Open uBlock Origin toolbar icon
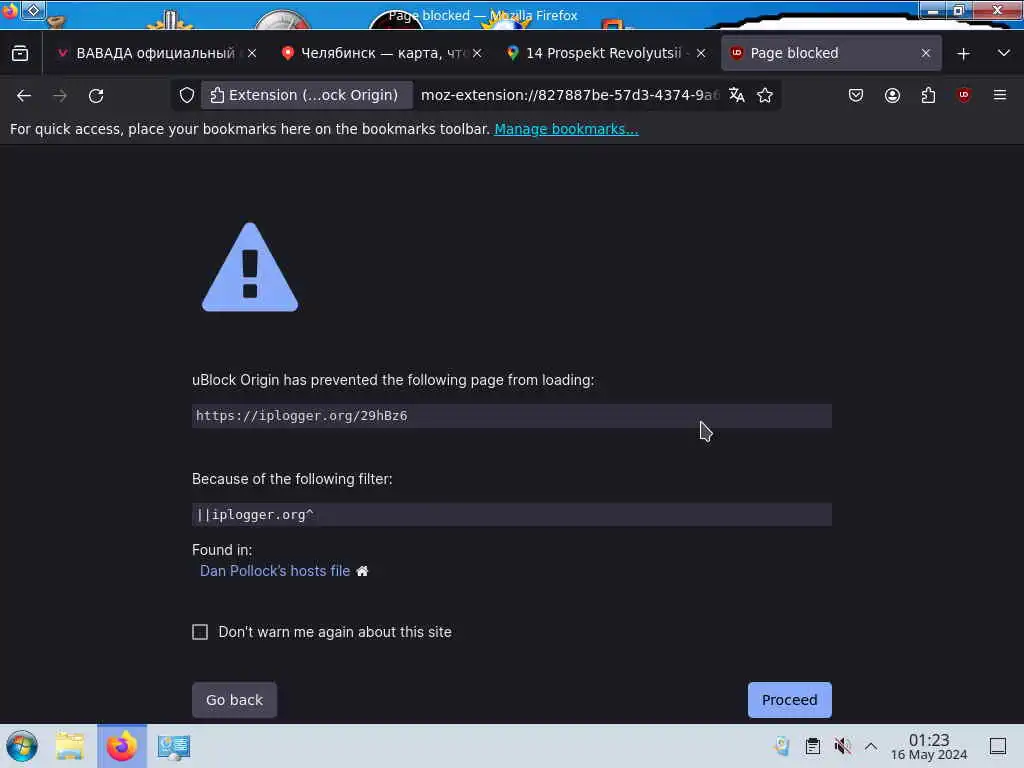This screenshot has height=768, width=1024. point(964,95)
